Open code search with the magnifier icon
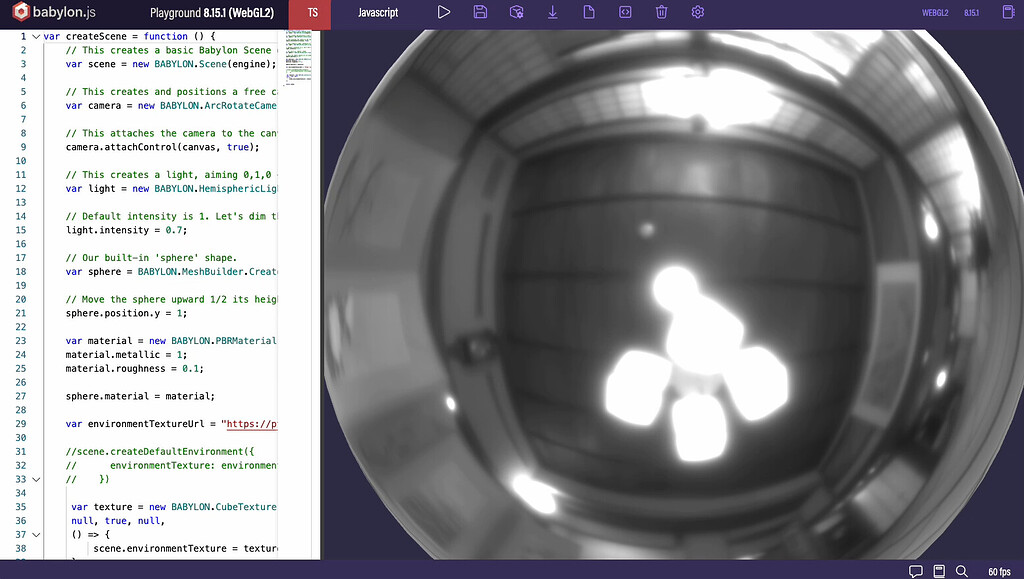Viewport: 1024px width, 579px height. 962,570
